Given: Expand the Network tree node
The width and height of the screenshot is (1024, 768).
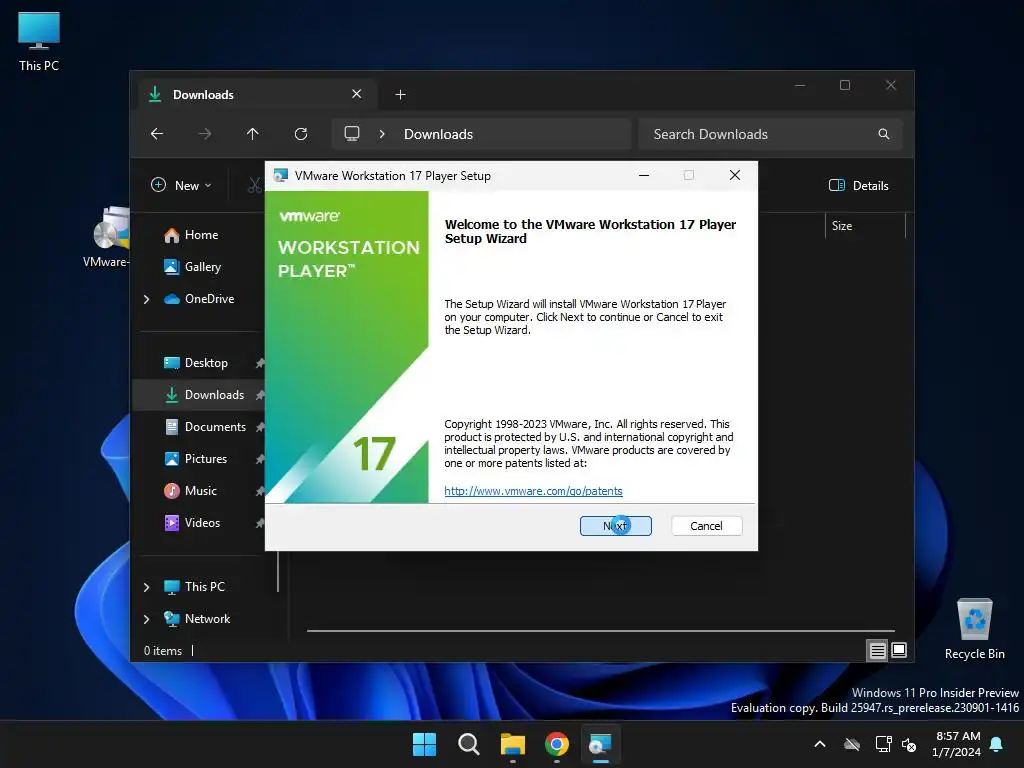Looking at the screenshot, I should (147, 619).
